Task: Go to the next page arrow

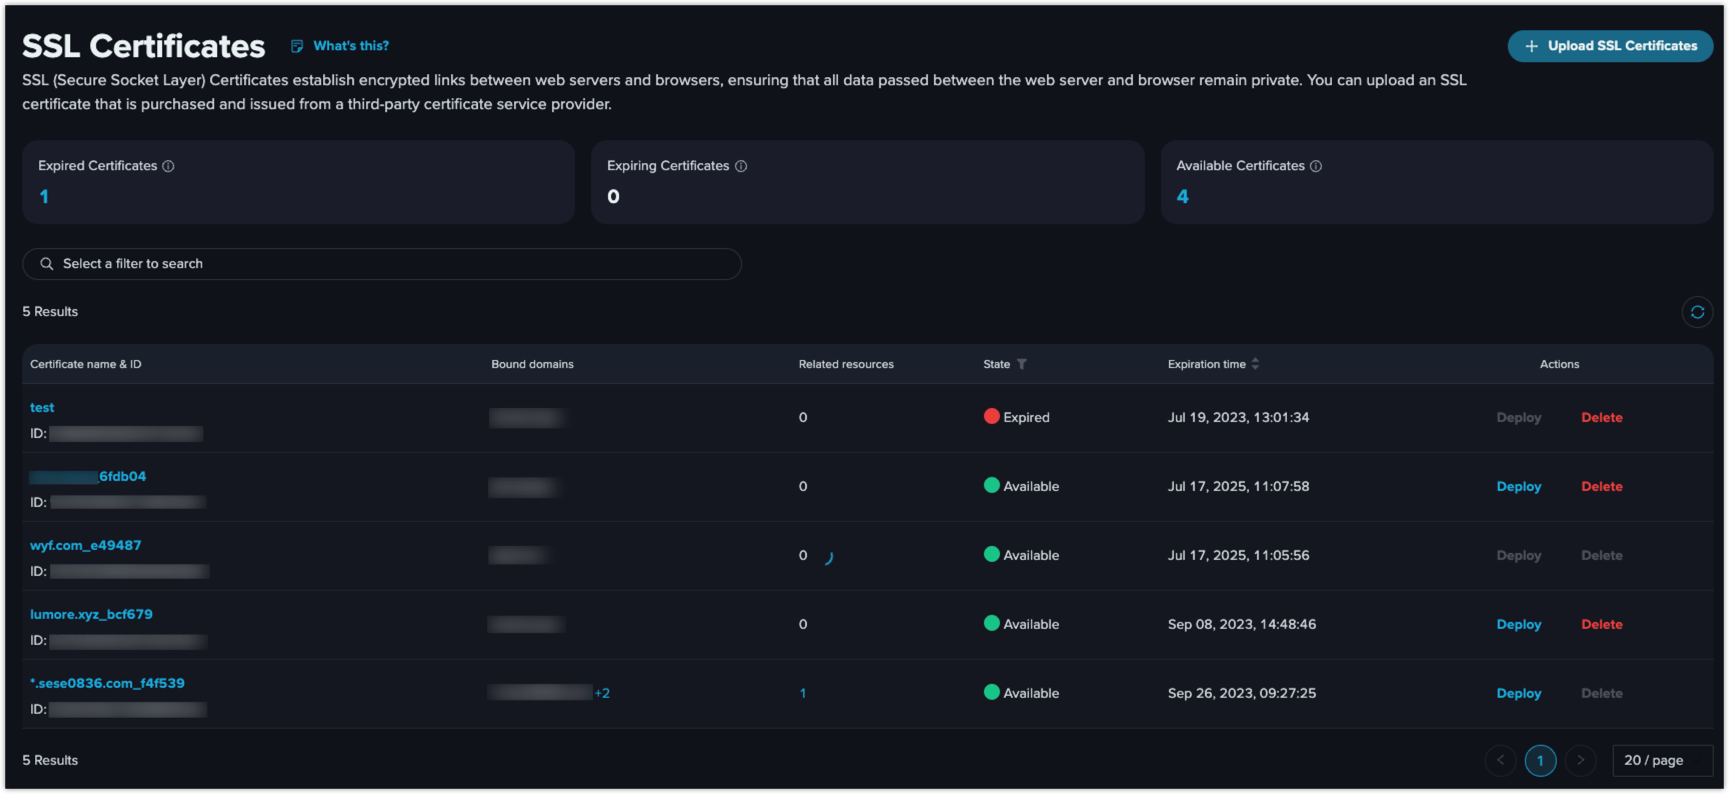Action: 1580,760
